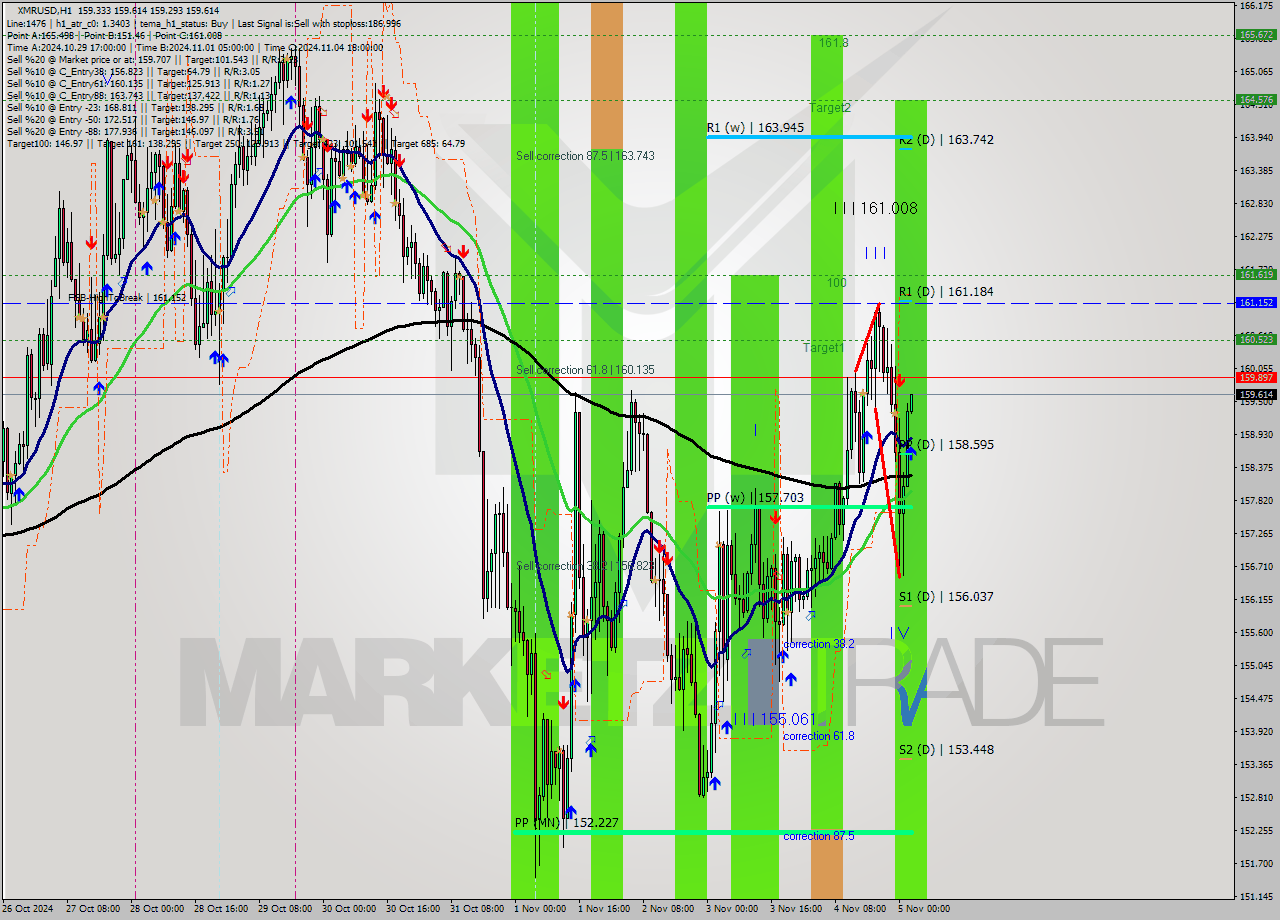Click the 166.175 tick on price scale
Screen dimensions: 1280x920
1255,6
